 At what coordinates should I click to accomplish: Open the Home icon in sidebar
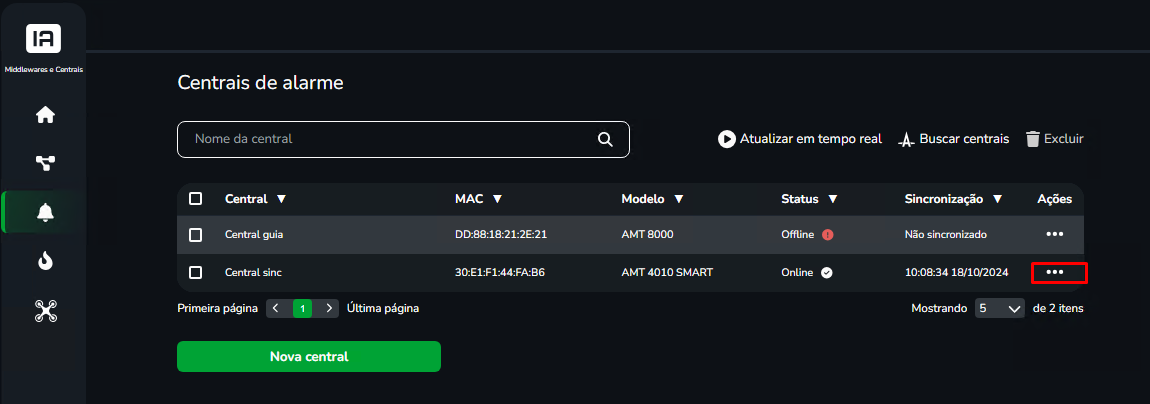(x=45, y=115)
